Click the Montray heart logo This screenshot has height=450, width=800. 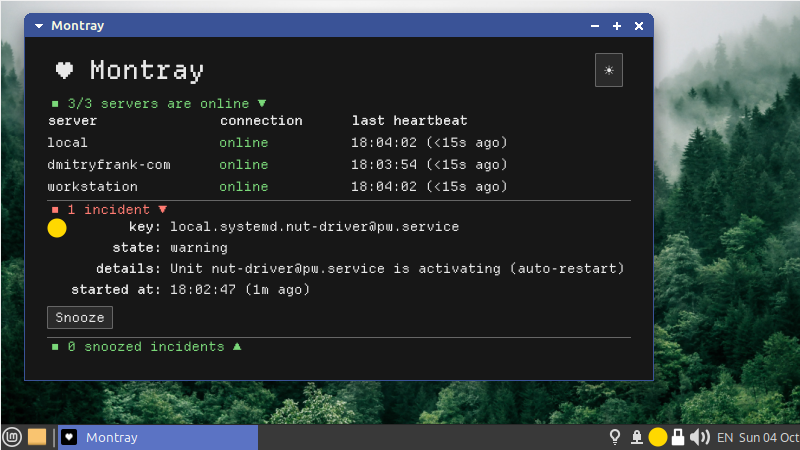tap(64, 70)
